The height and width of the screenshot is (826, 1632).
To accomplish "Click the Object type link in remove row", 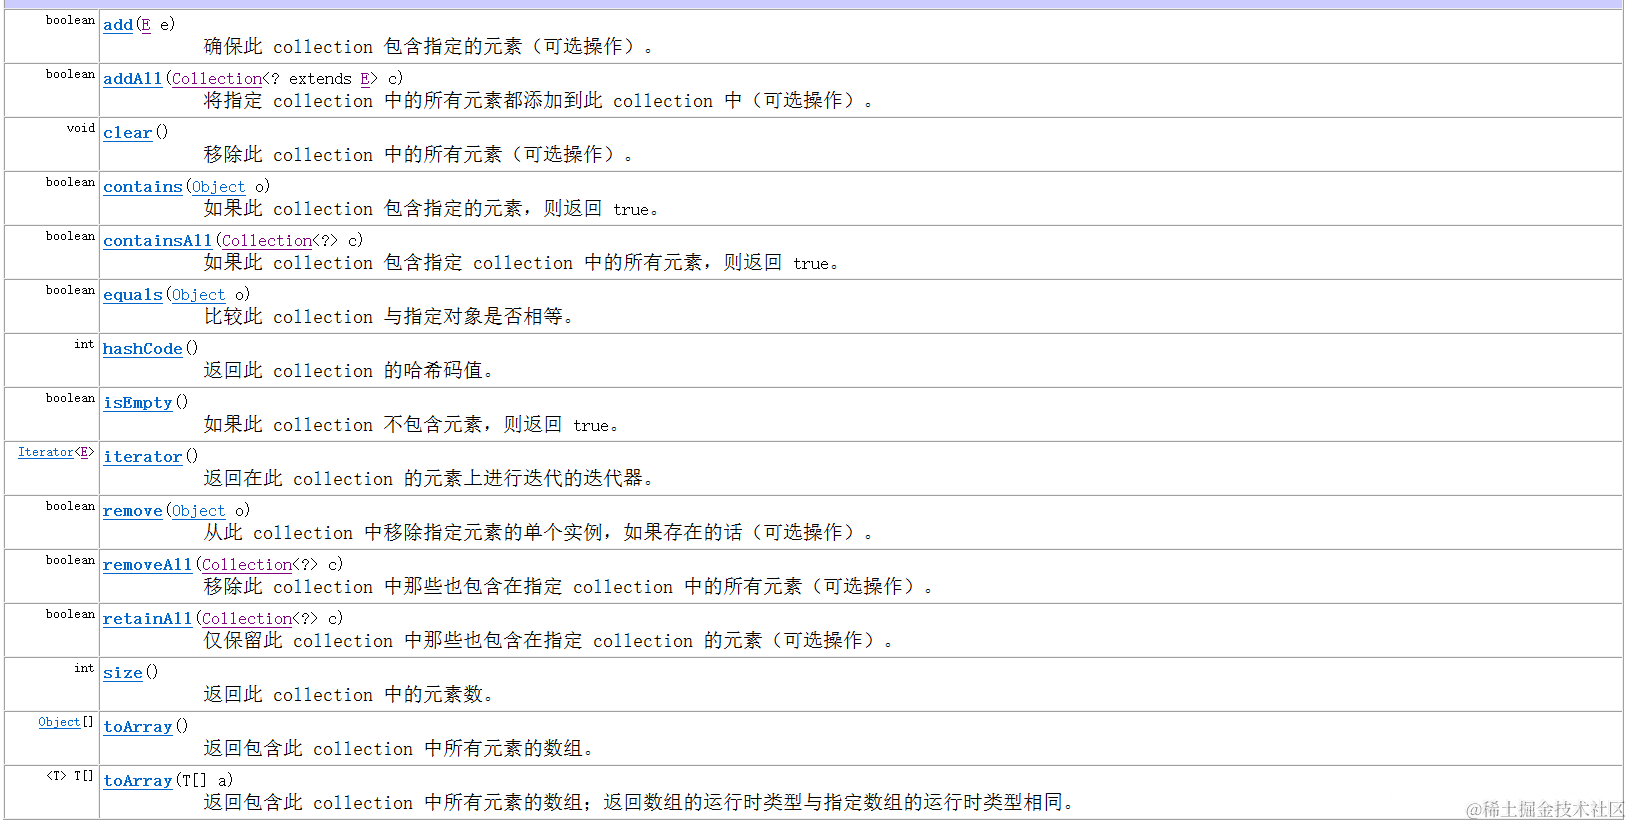I will click(198, 511).
